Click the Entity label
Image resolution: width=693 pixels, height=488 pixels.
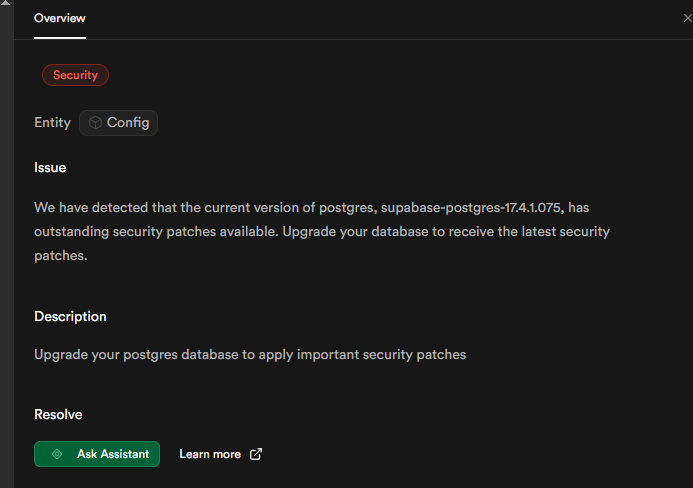[52, 123]
